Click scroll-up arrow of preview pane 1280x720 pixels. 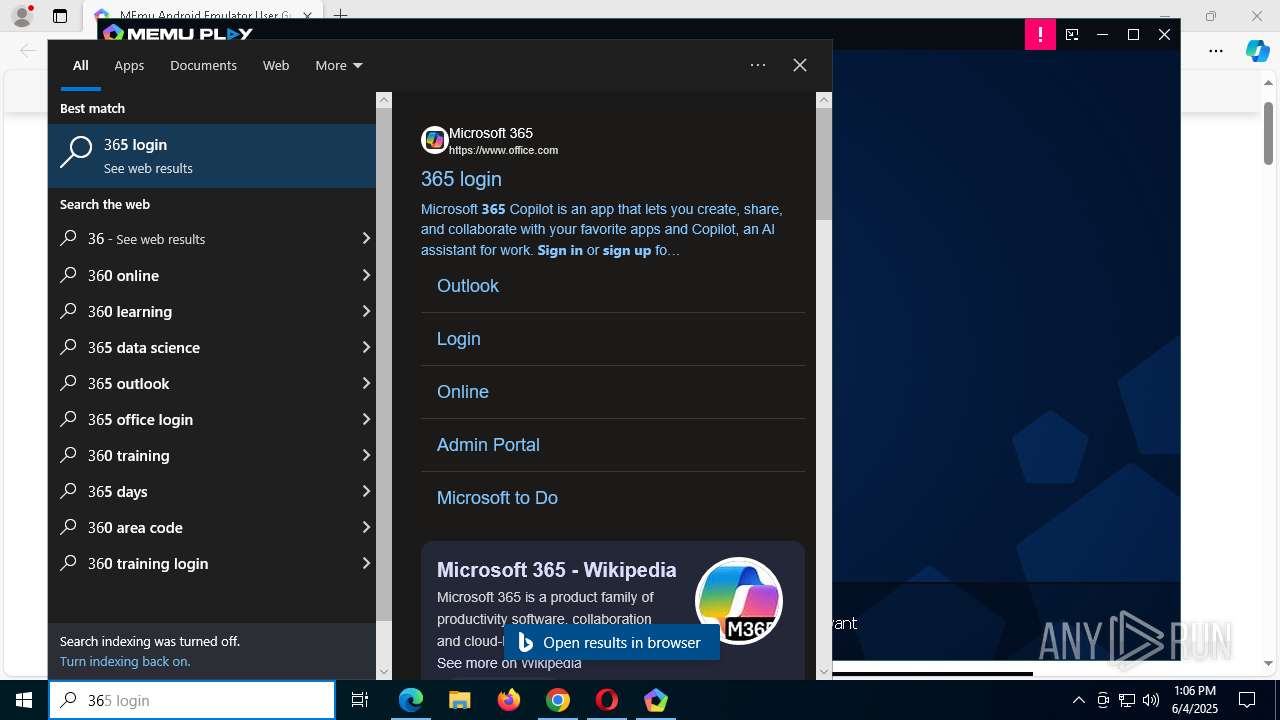pos(824,100)
